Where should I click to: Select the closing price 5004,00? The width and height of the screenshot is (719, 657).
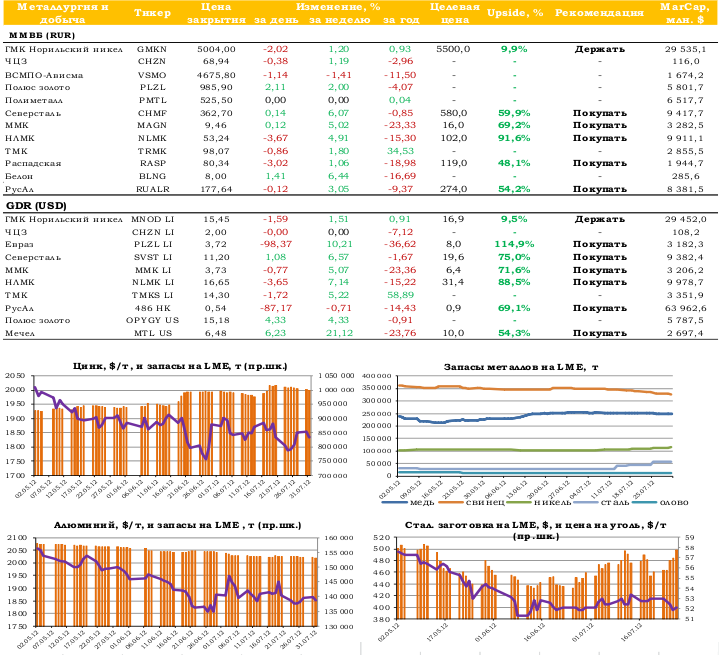216,49
